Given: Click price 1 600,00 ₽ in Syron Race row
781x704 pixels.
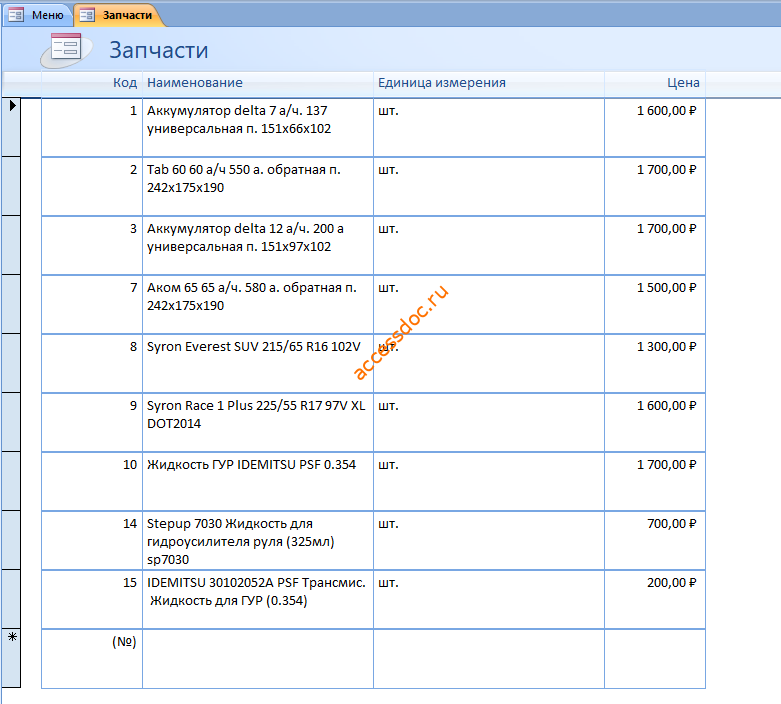Looking at the screenshot, I should click(655, 422).
